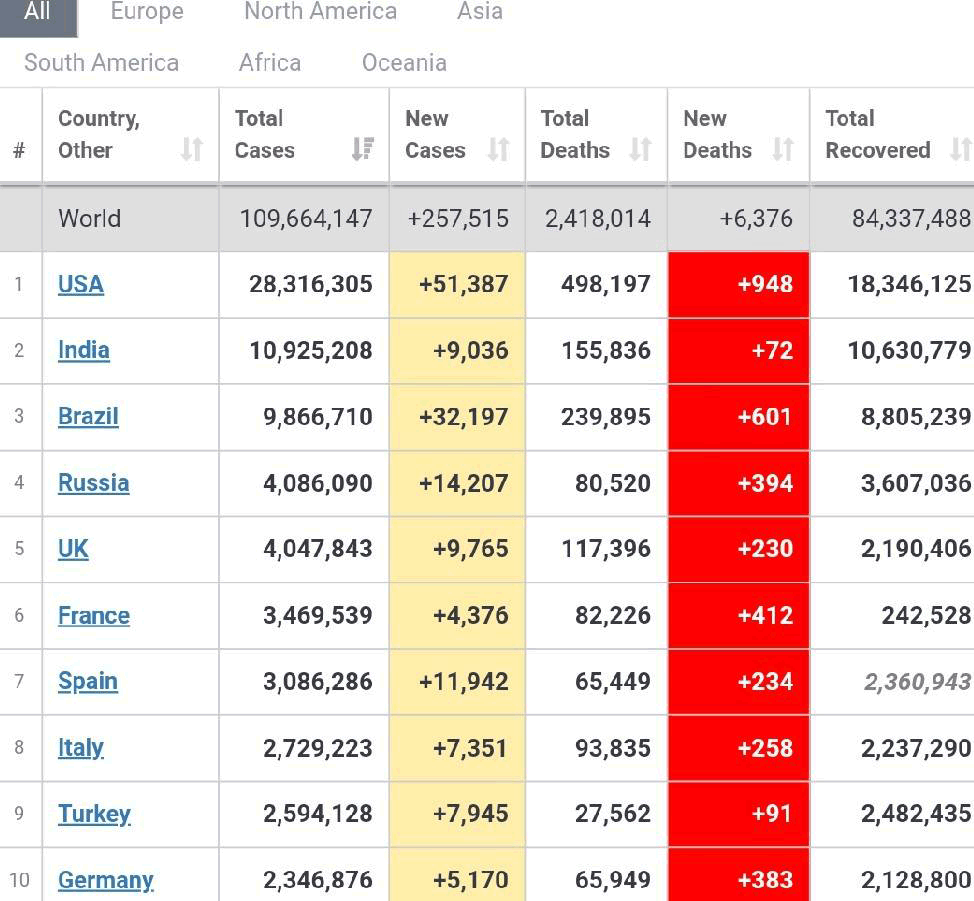Sort by New Deaths arrow icon
The width and height of the screenshot is (974, 901).
click(782, 150)
